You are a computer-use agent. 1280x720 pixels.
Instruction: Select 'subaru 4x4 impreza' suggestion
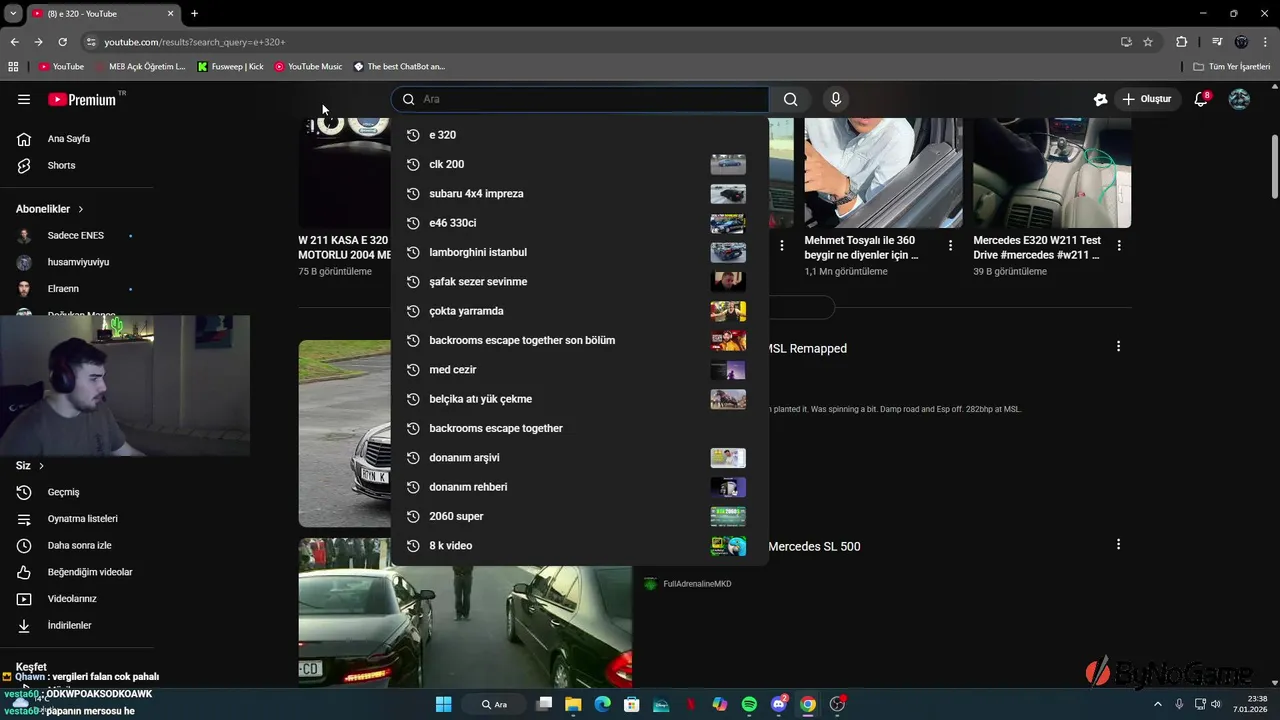[x=580, y=193]
